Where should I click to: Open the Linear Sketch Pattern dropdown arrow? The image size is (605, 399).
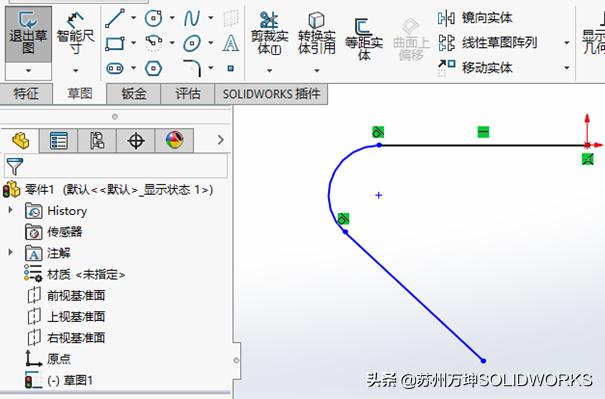click(567, 42)
